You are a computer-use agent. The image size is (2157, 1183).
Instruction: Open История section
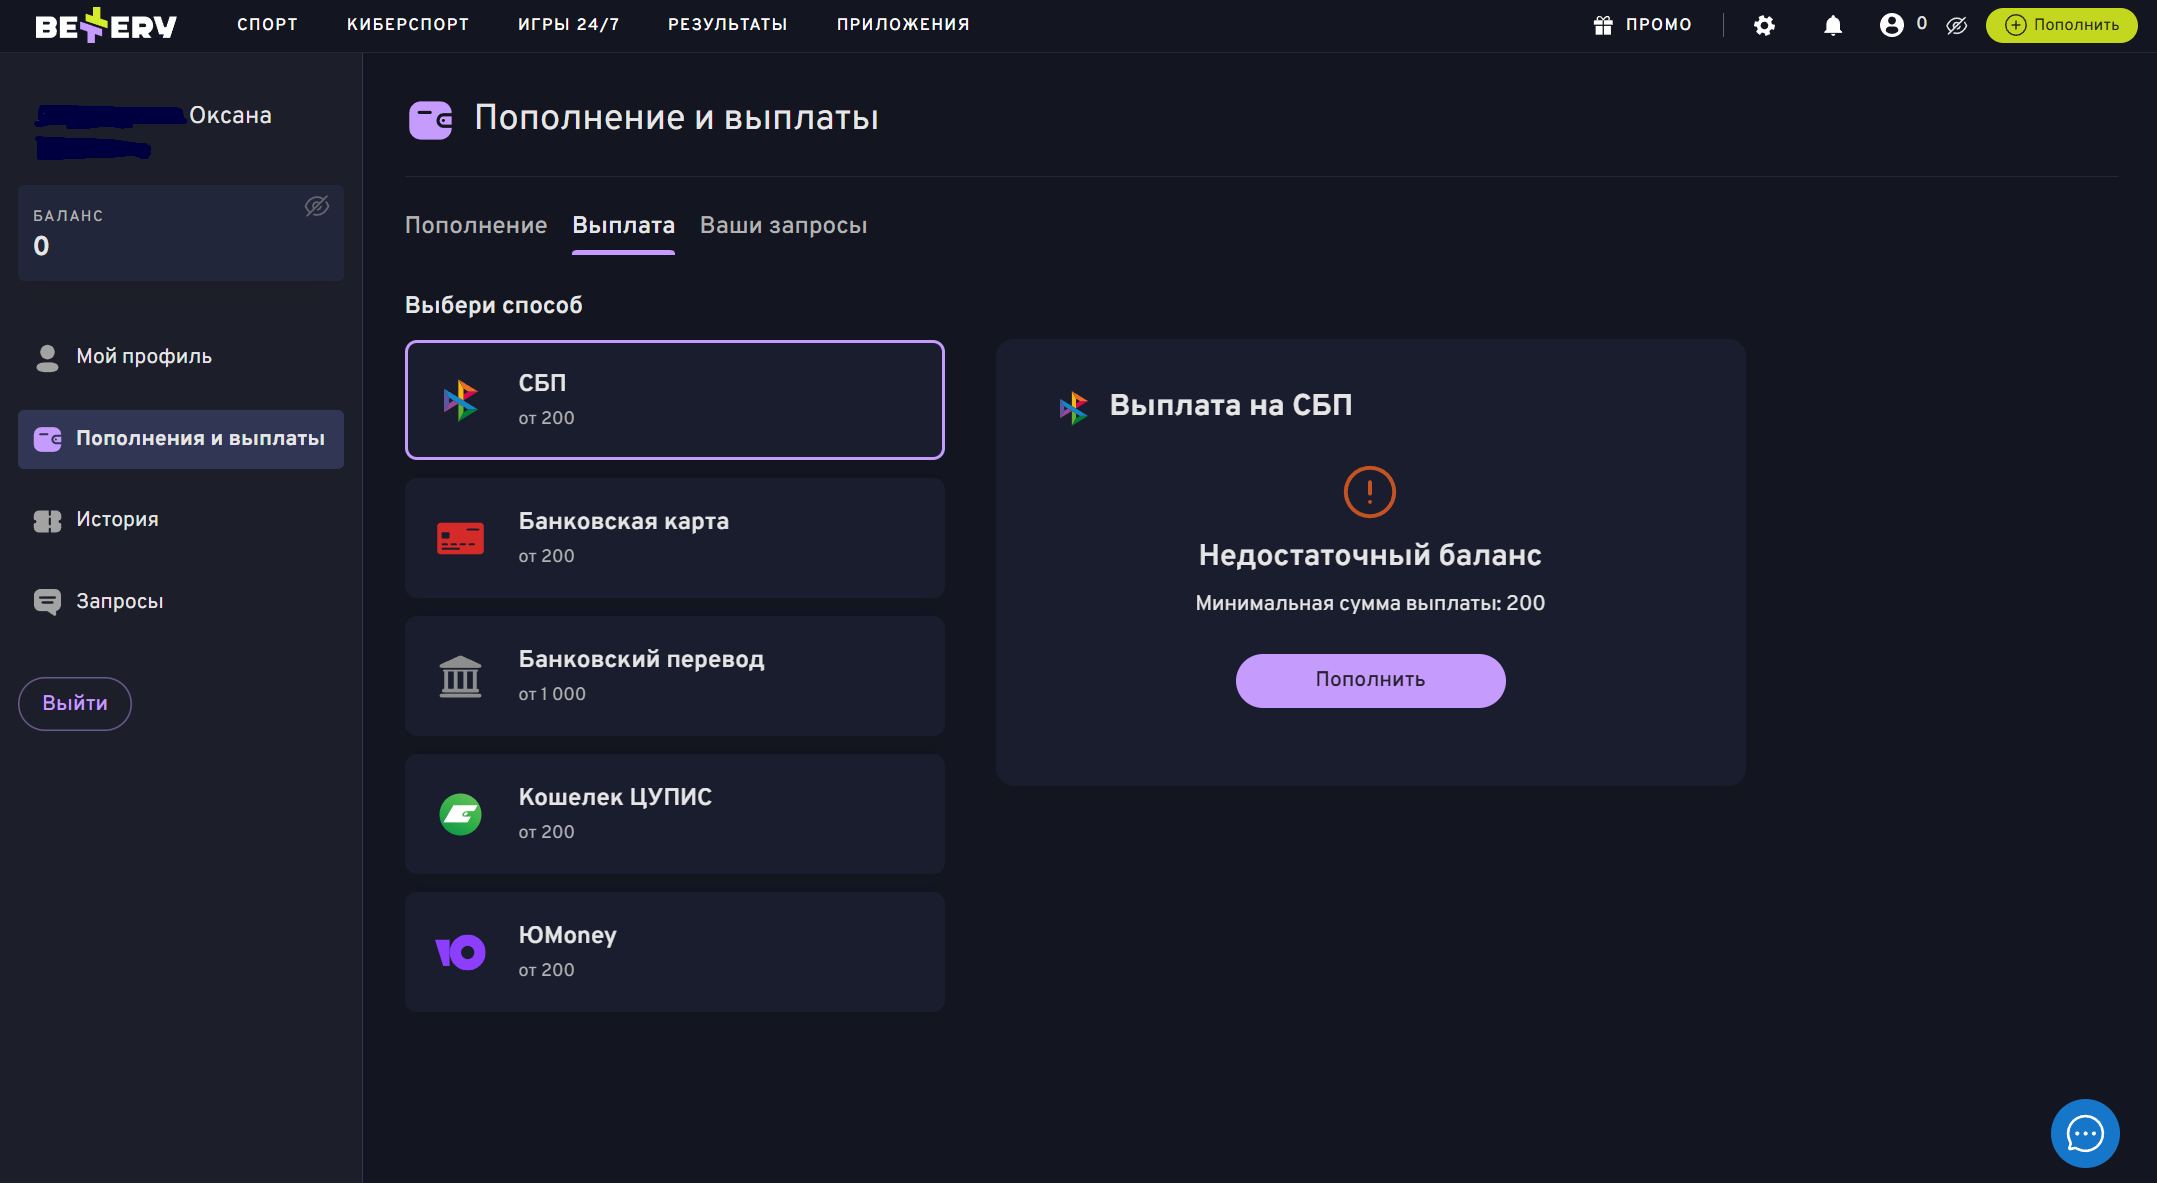pyautogui.click(x=117, y=519)
